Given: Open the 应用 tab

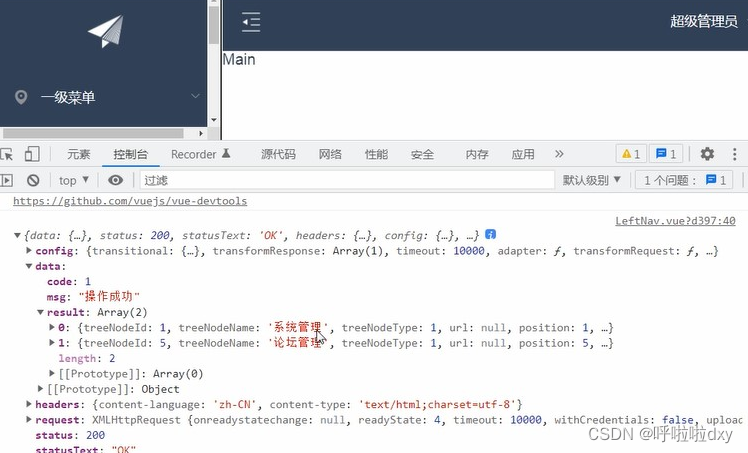Looking at the screenshot, I should [523, 154].
